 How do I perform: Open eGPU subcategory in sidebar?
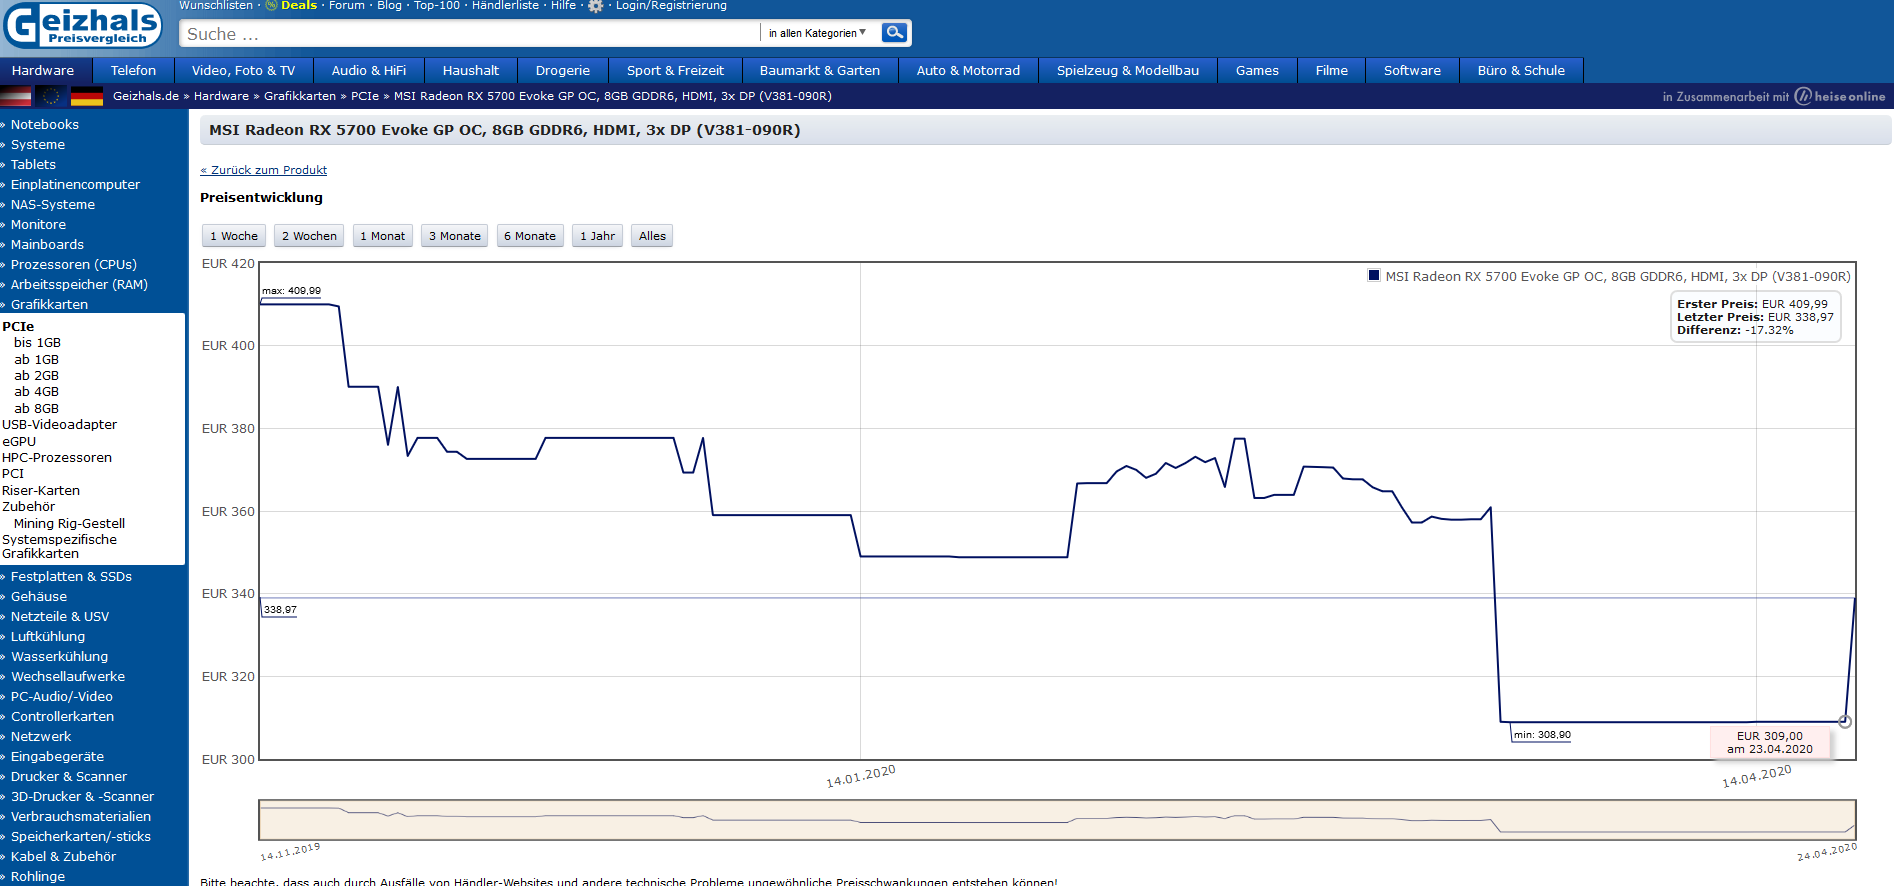click(x=19, y=441)
